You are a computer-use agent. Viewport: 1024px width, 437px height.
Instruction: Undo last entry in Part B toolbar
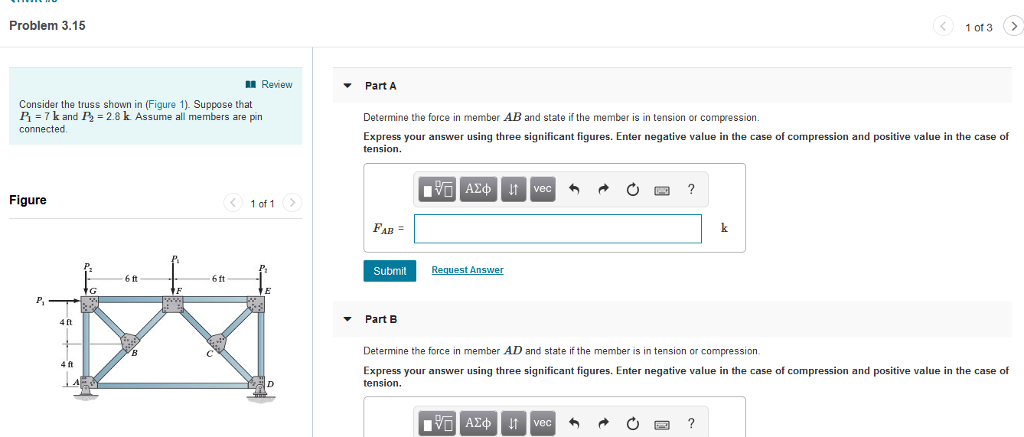click(x=575, y=424)
